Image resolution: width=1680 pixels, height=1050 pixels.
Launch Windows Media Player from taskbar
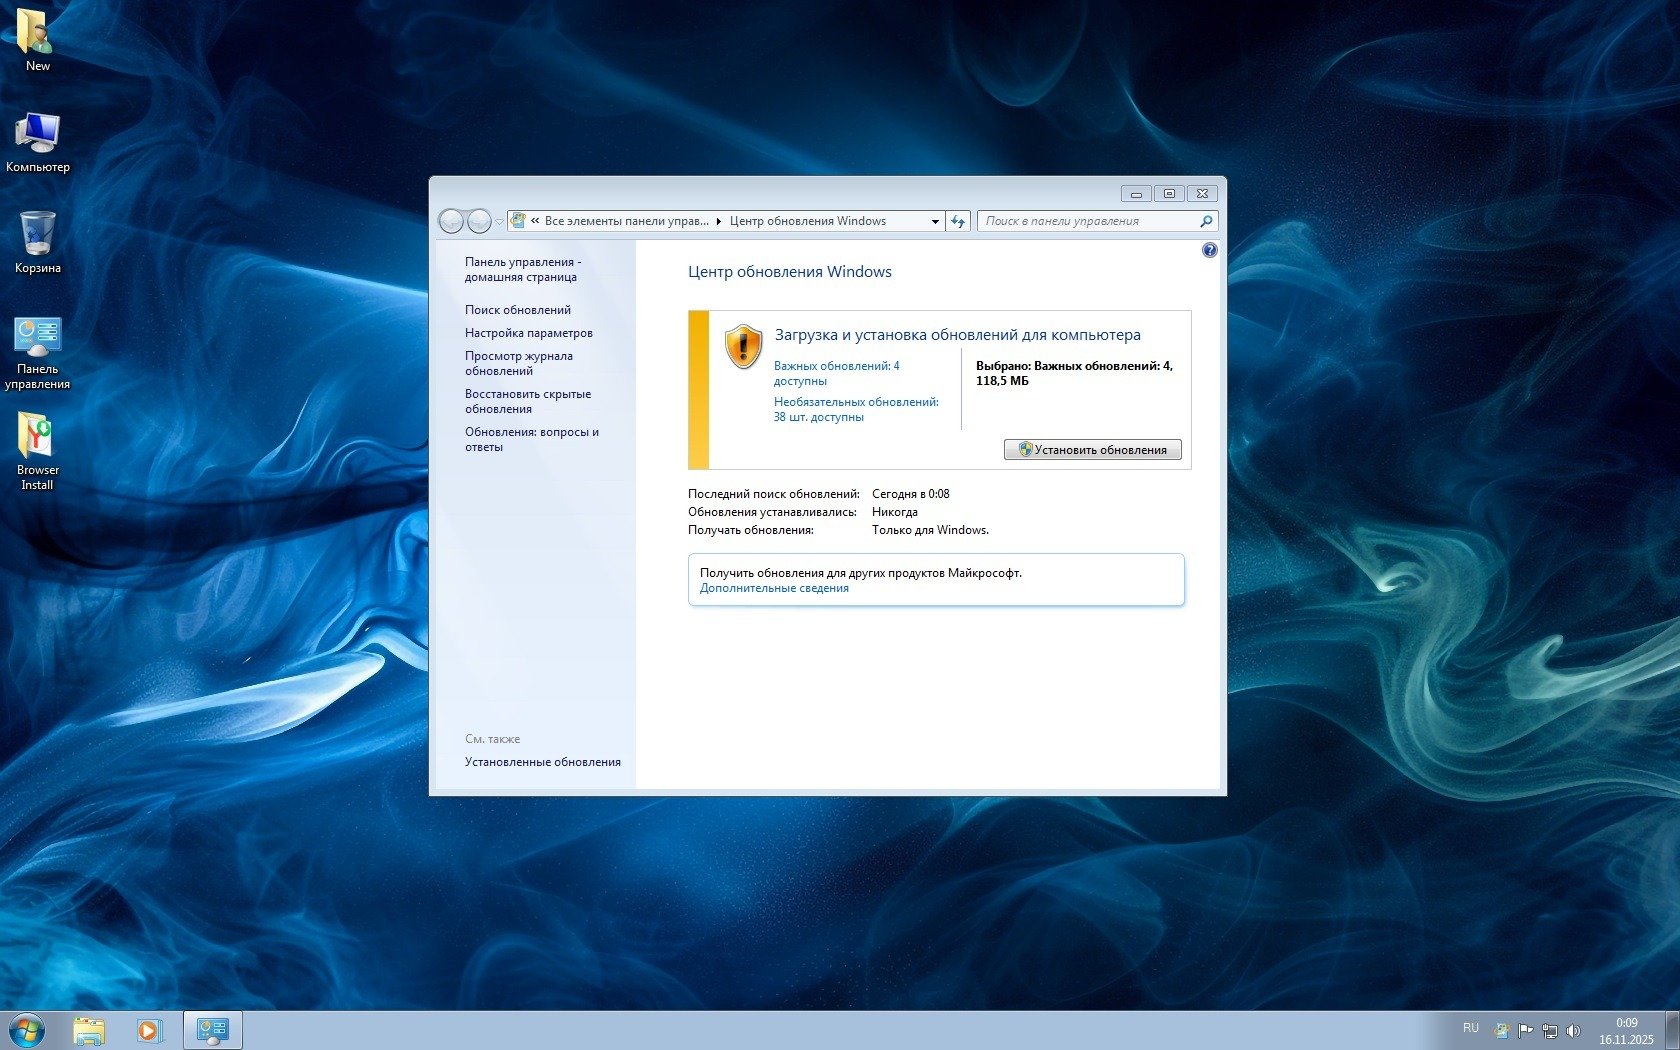149,1030
